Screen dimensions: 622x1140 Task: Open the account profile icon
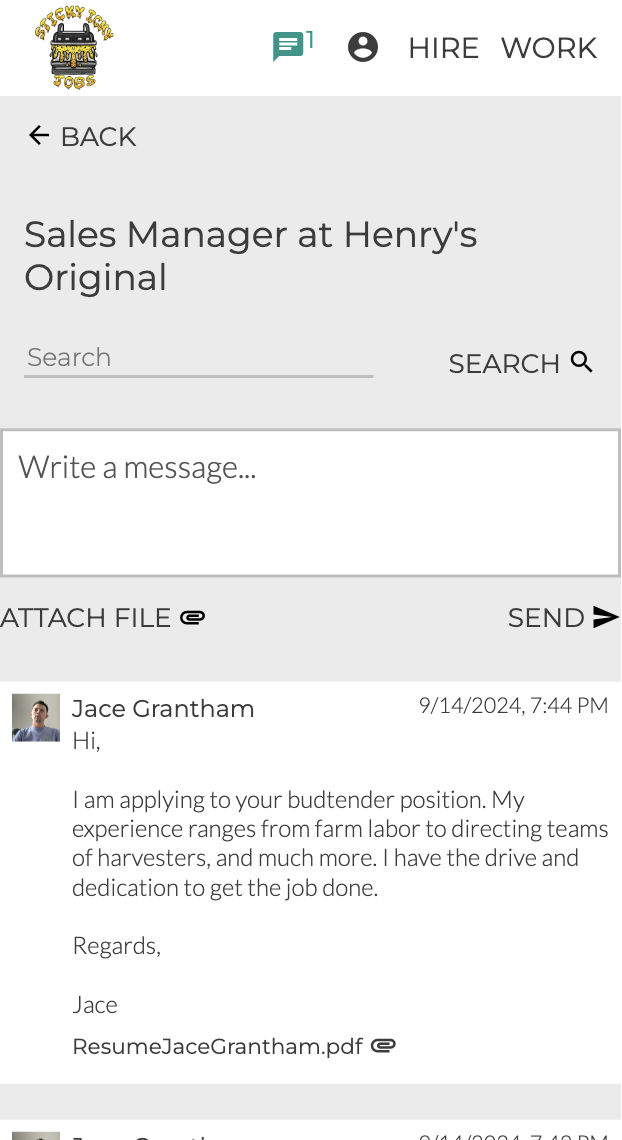[363, 47]
